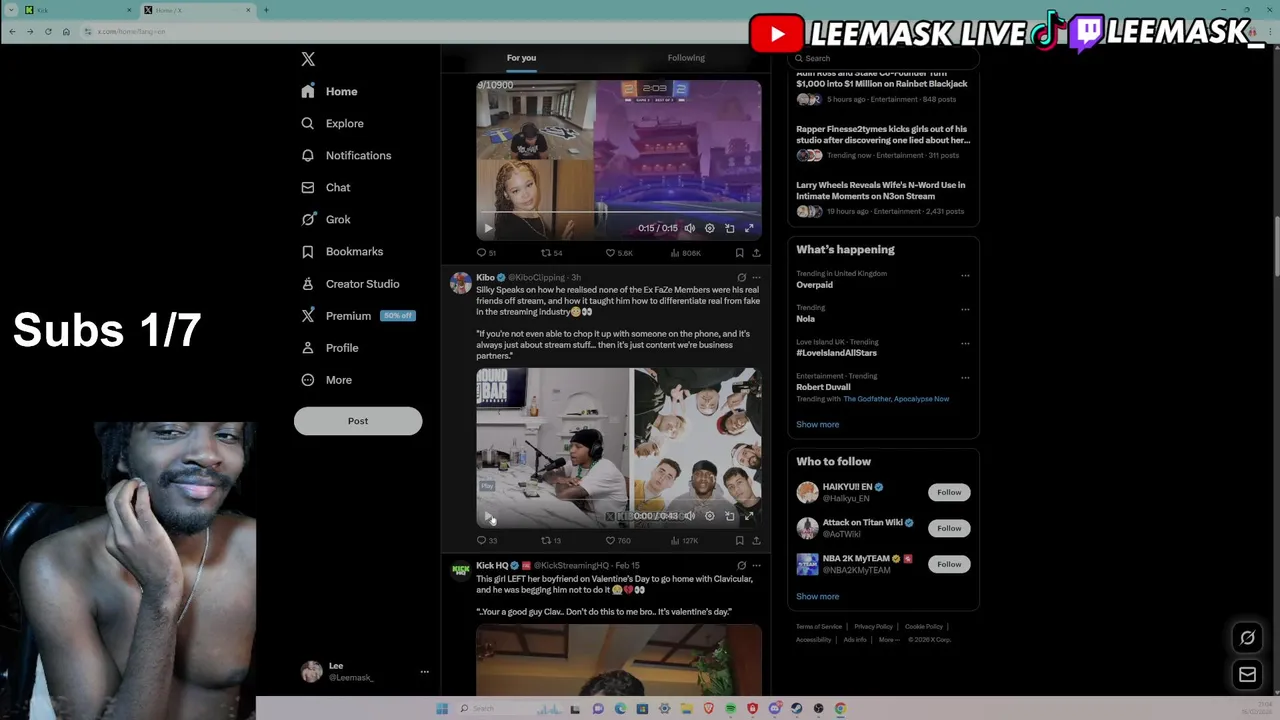Viewport: 1280px width, 720px height.
Task: Open Notifications in the sidebar
Action: 347,155
